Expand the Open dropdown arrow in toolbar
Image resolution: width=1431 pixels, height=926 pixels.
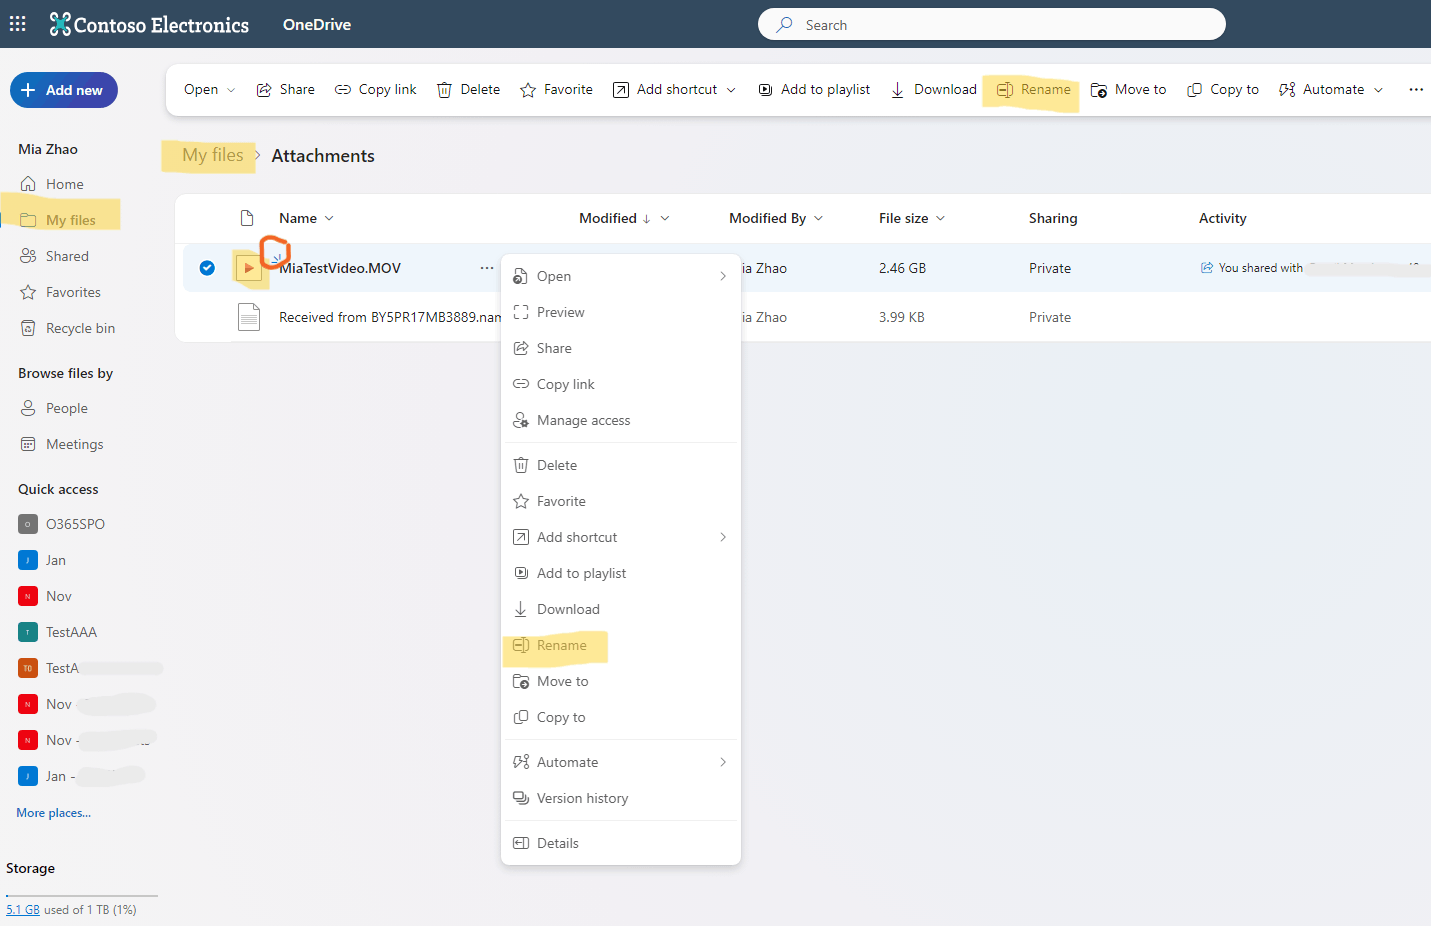231,90
